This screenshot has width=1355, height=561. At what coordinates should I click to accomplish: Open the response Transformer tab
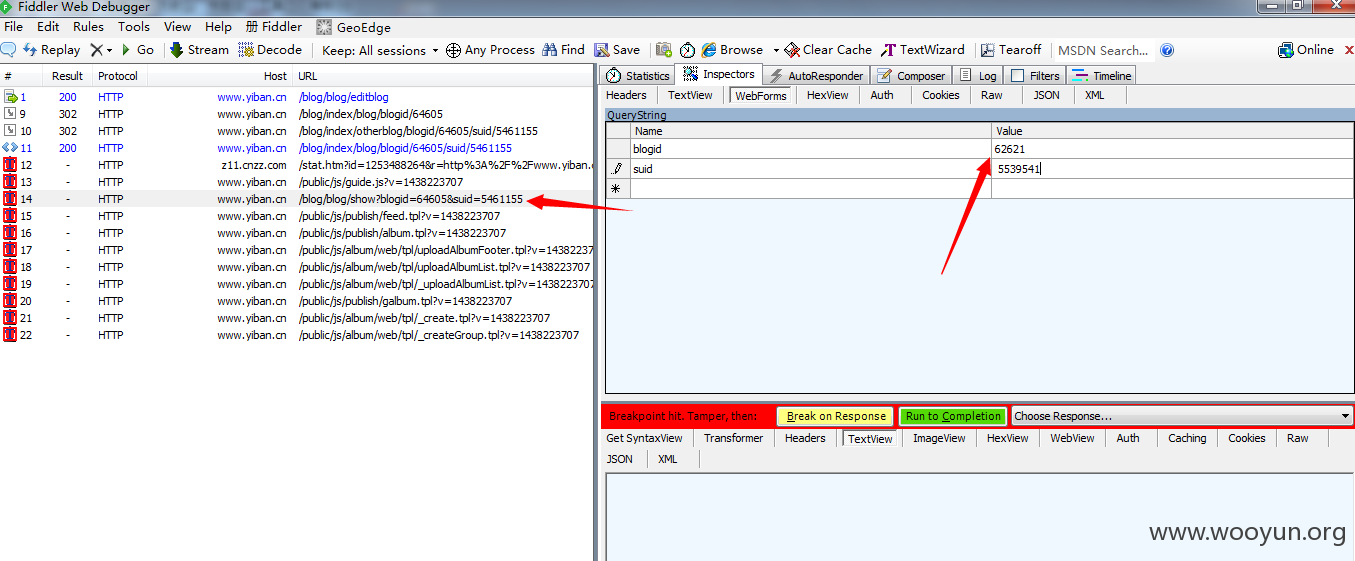coord(733,438)
